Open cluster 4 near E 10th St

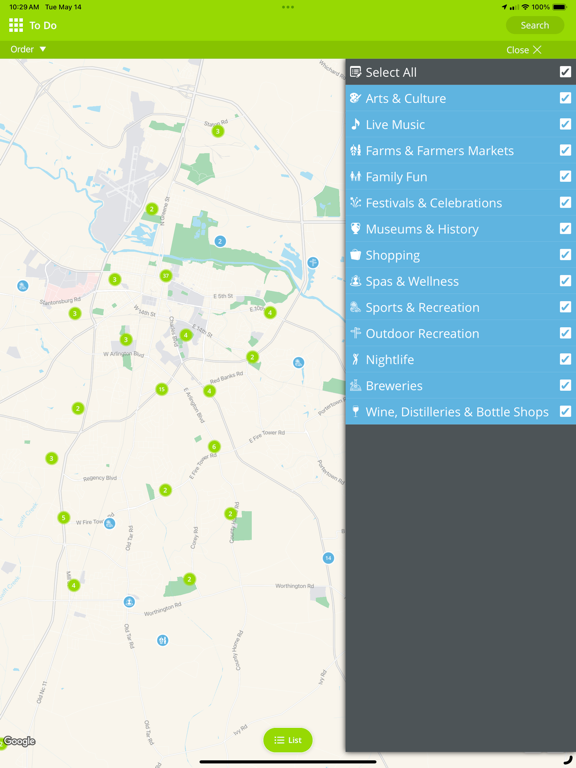coord(270,312)
